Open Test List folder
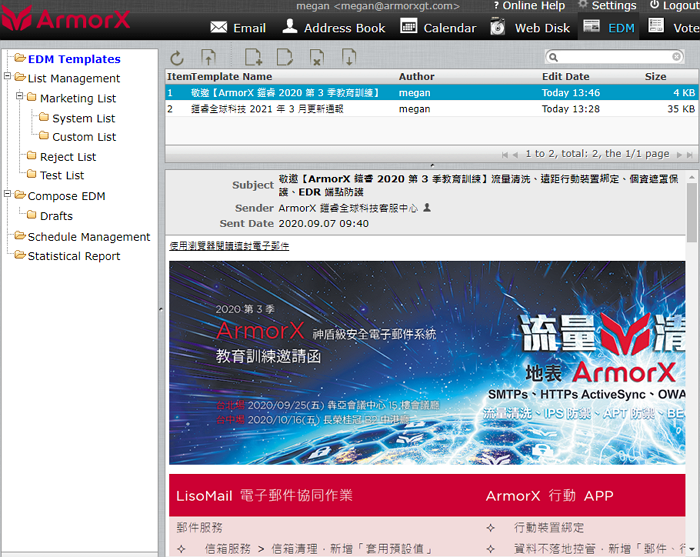700x557 pixels. click(62, 175)
